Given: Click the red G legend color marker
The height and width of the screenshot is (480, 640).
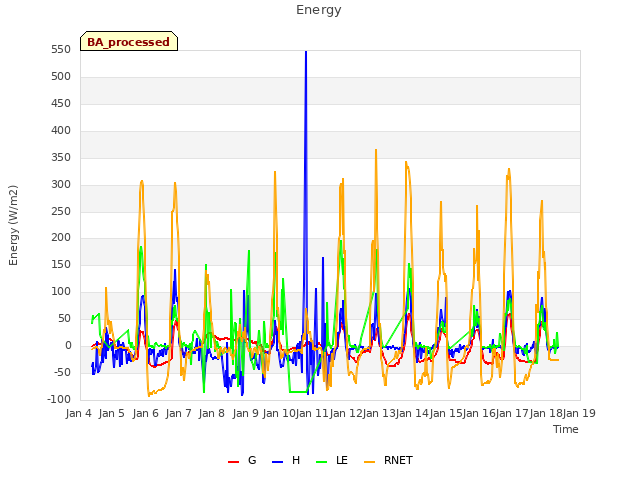Looking at the screenshot, I should (233, 462).
